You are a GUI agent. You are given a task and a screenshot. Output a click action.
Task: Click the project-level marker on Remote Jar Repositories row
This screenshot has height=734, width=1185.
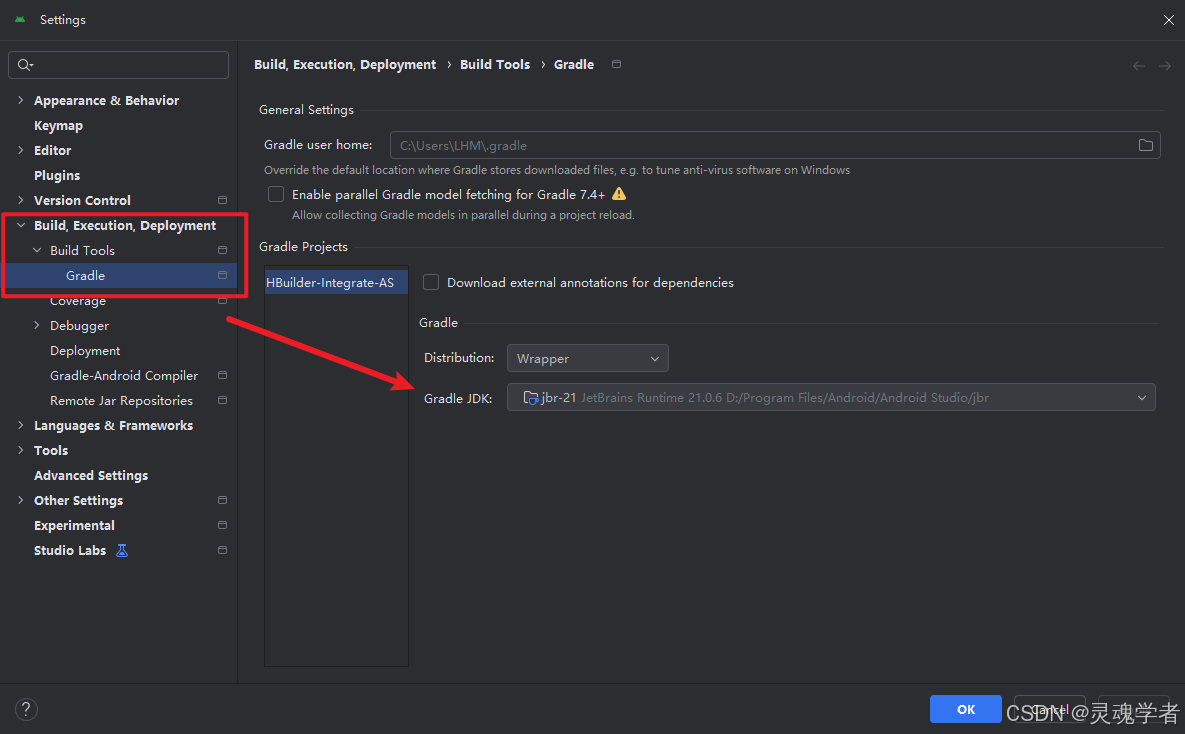point(222,401)
